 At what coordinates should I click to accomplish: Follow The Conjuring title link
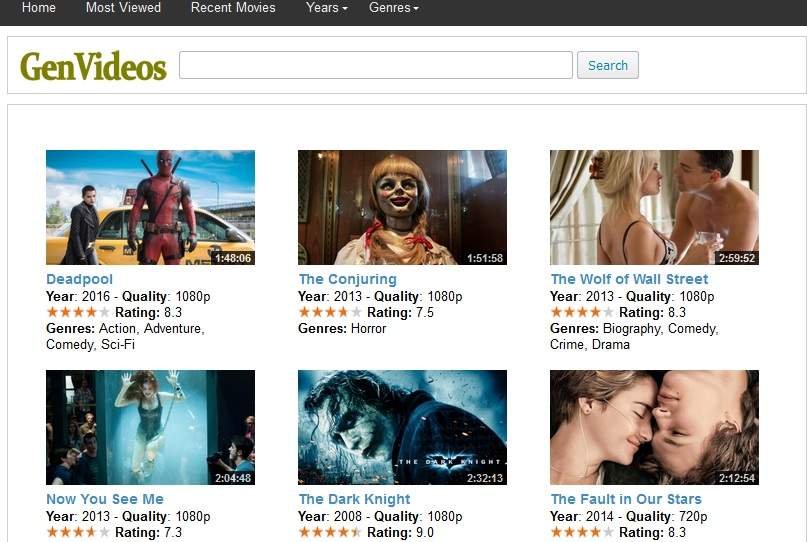coord(348,279)
